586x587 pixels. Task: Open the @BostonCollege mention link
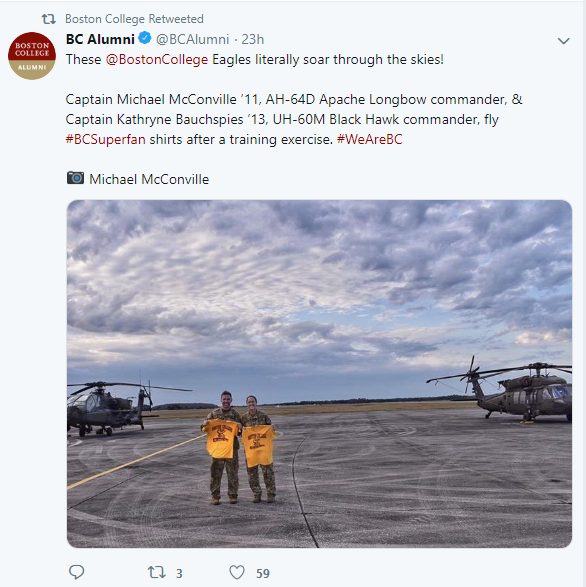(157, 60)
